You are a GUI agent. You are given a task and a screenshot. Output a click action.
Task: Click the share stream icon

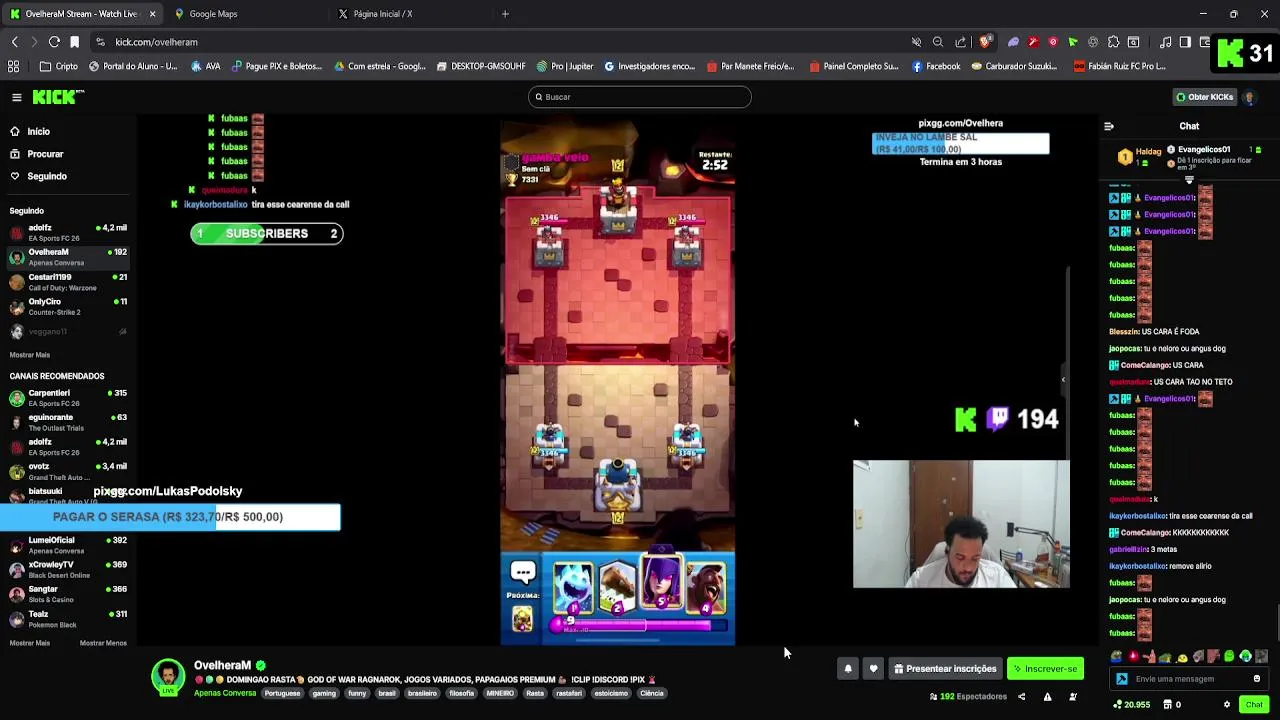[1021, 697]
